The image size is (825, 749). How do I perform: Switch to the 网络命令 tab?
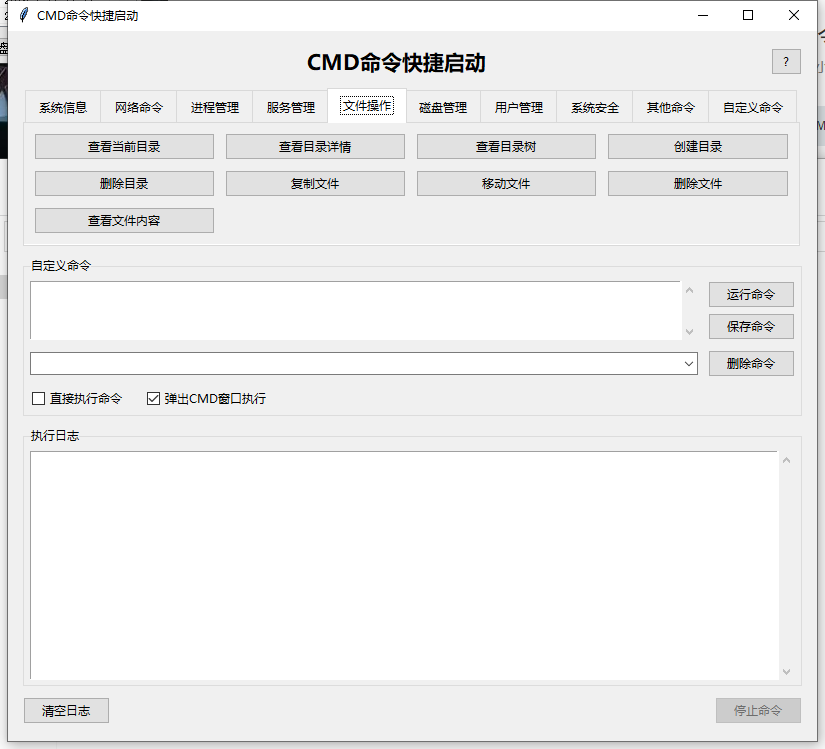[x=138, y=106]
